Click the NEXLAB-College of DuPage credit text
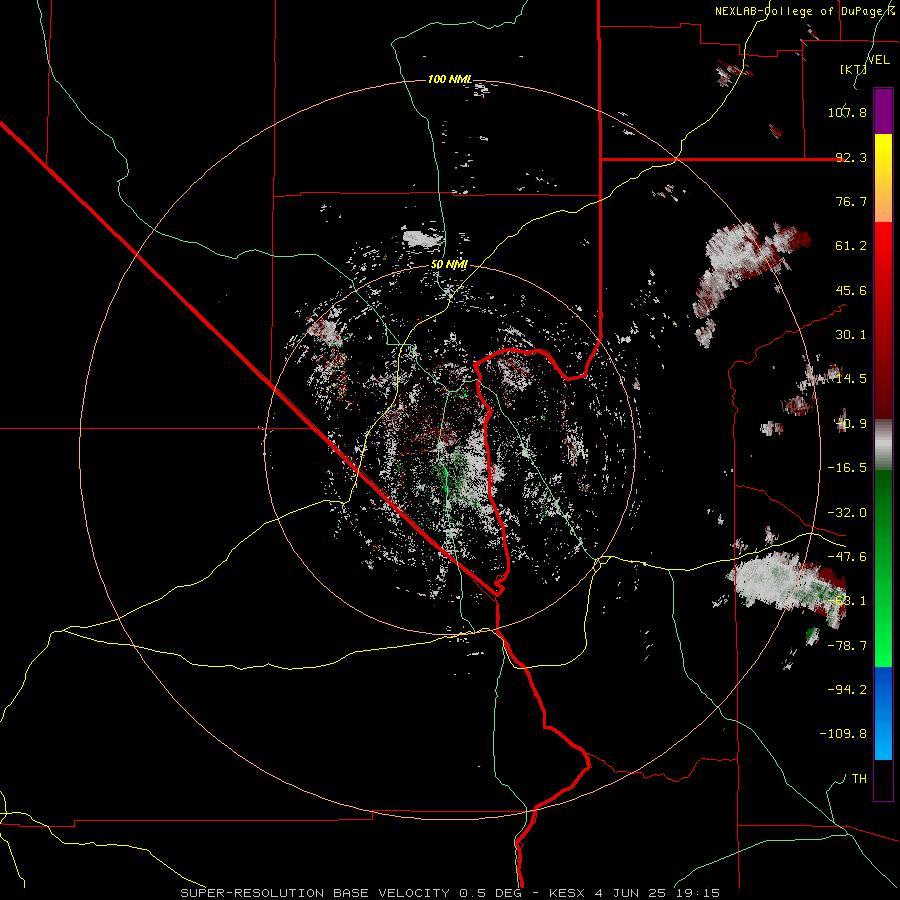900x900 pixels. (x=805, y=11)
